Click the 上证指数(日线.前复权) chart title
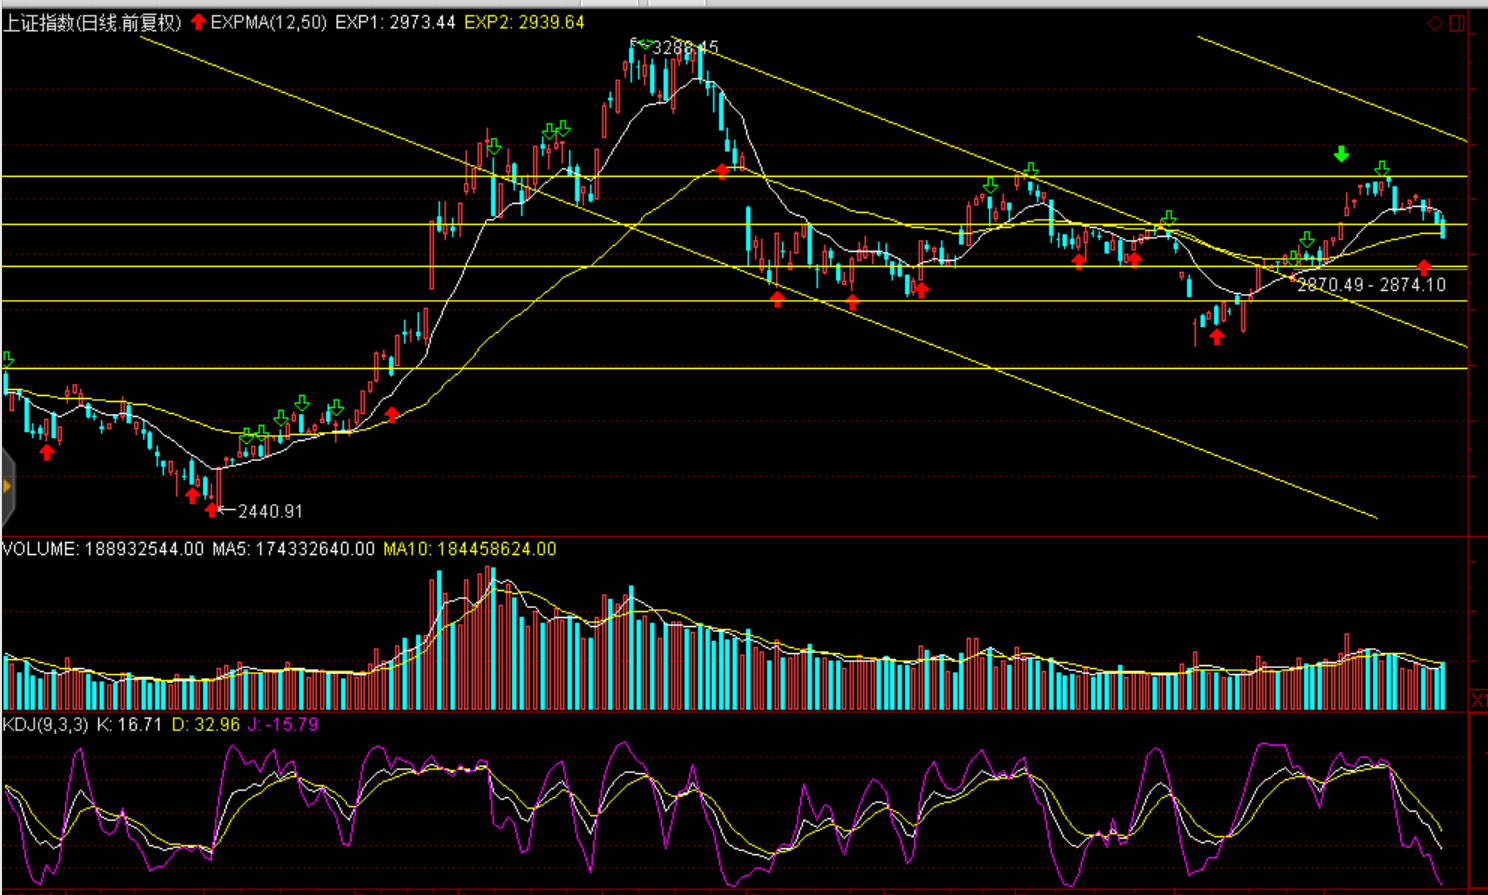The image size is (1488, 895). tap(92, 22)
